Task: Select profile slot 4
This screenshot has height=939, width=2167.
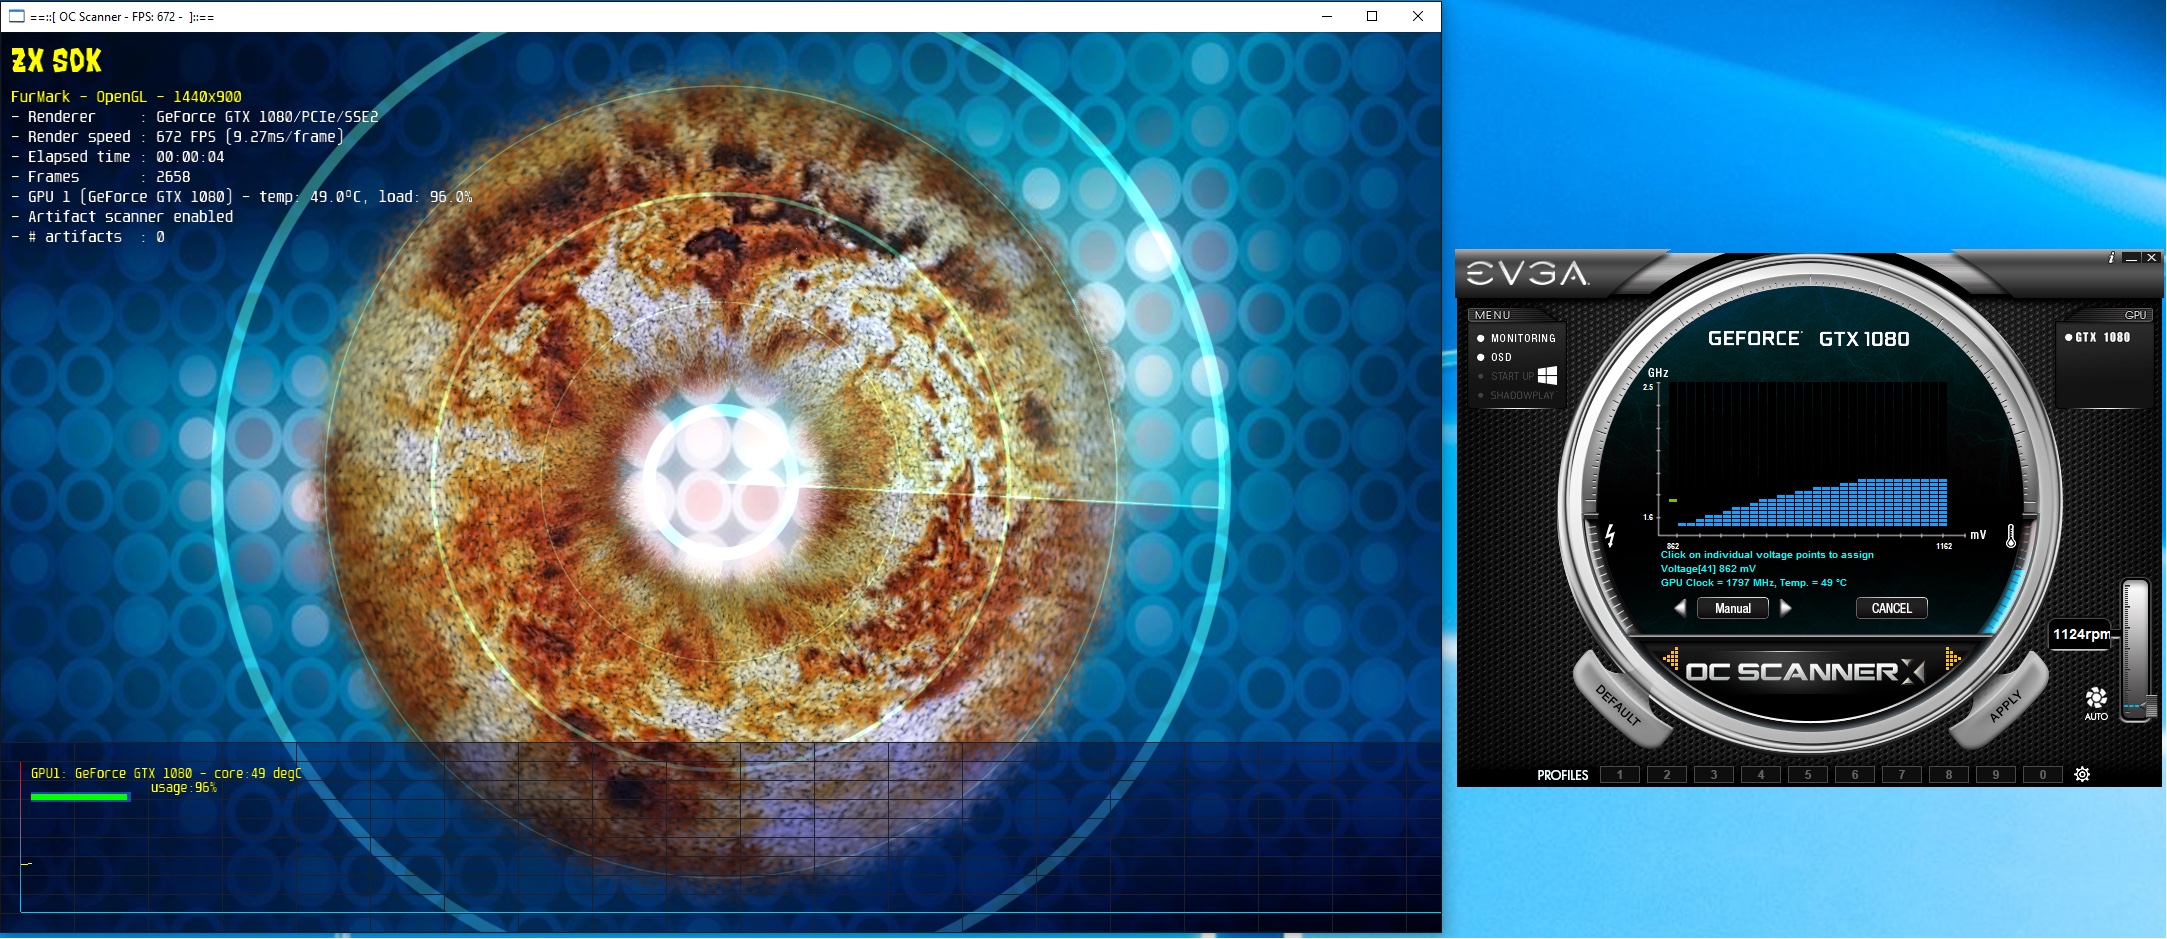Action: click(1761, 774)
